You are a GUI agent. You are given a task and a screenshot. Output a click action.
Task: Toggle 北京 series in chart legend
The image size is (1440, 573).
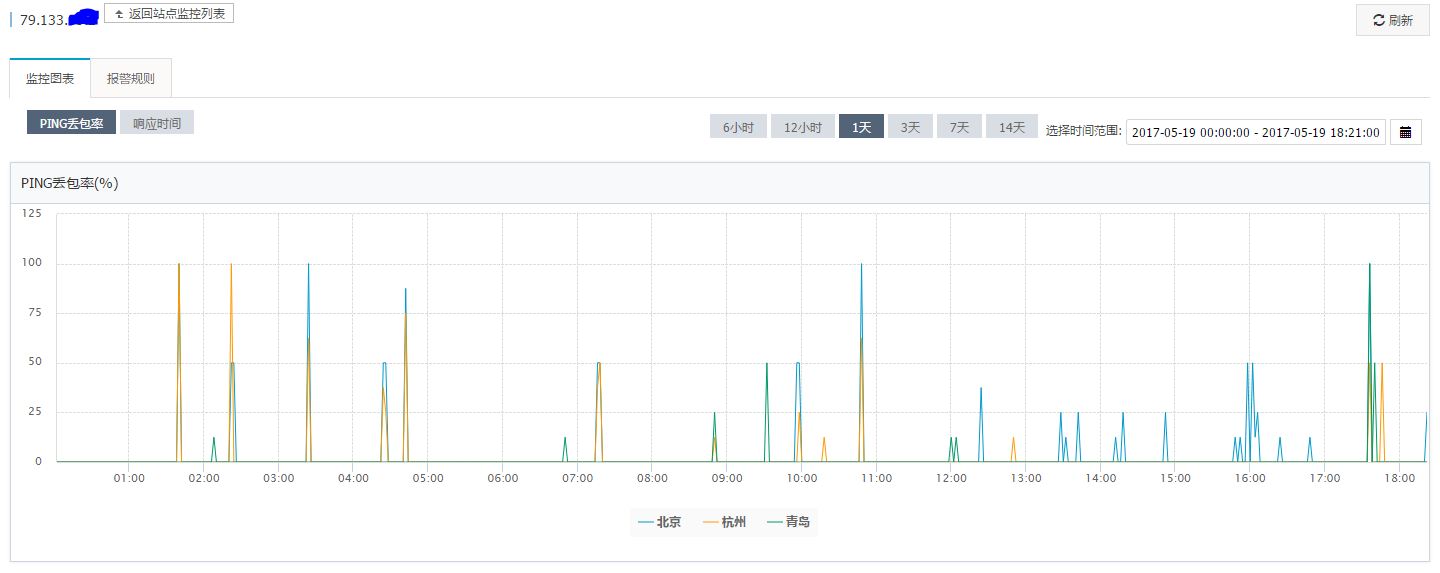660,522
